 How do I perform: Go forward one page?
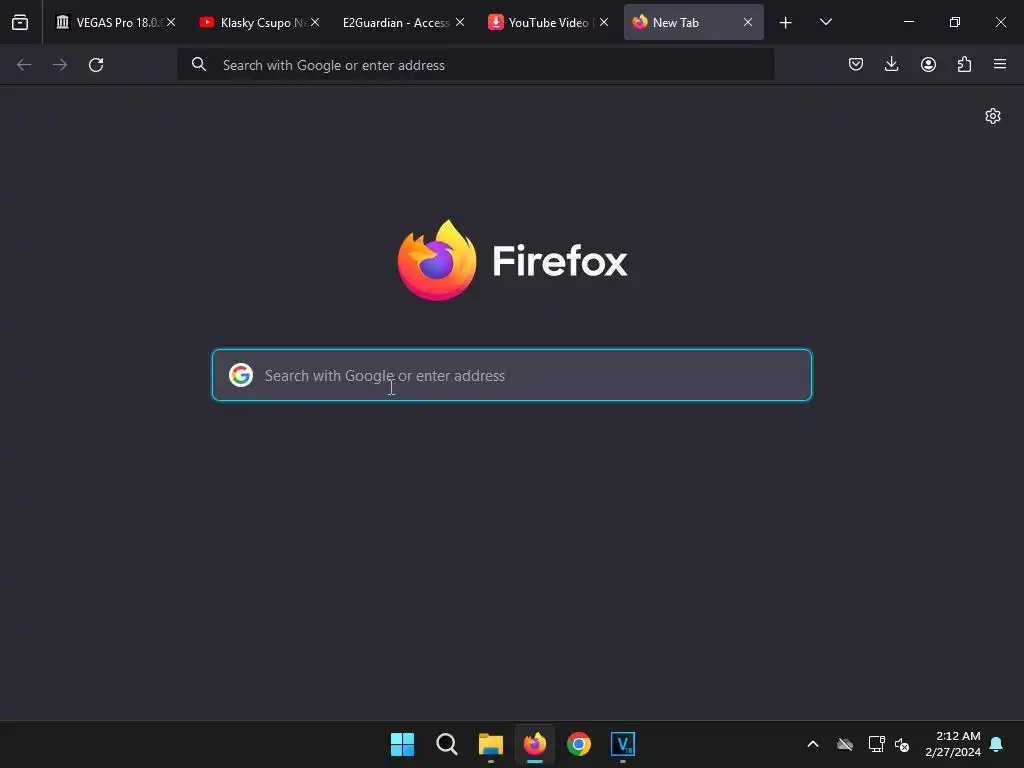(x=60, y=65)
